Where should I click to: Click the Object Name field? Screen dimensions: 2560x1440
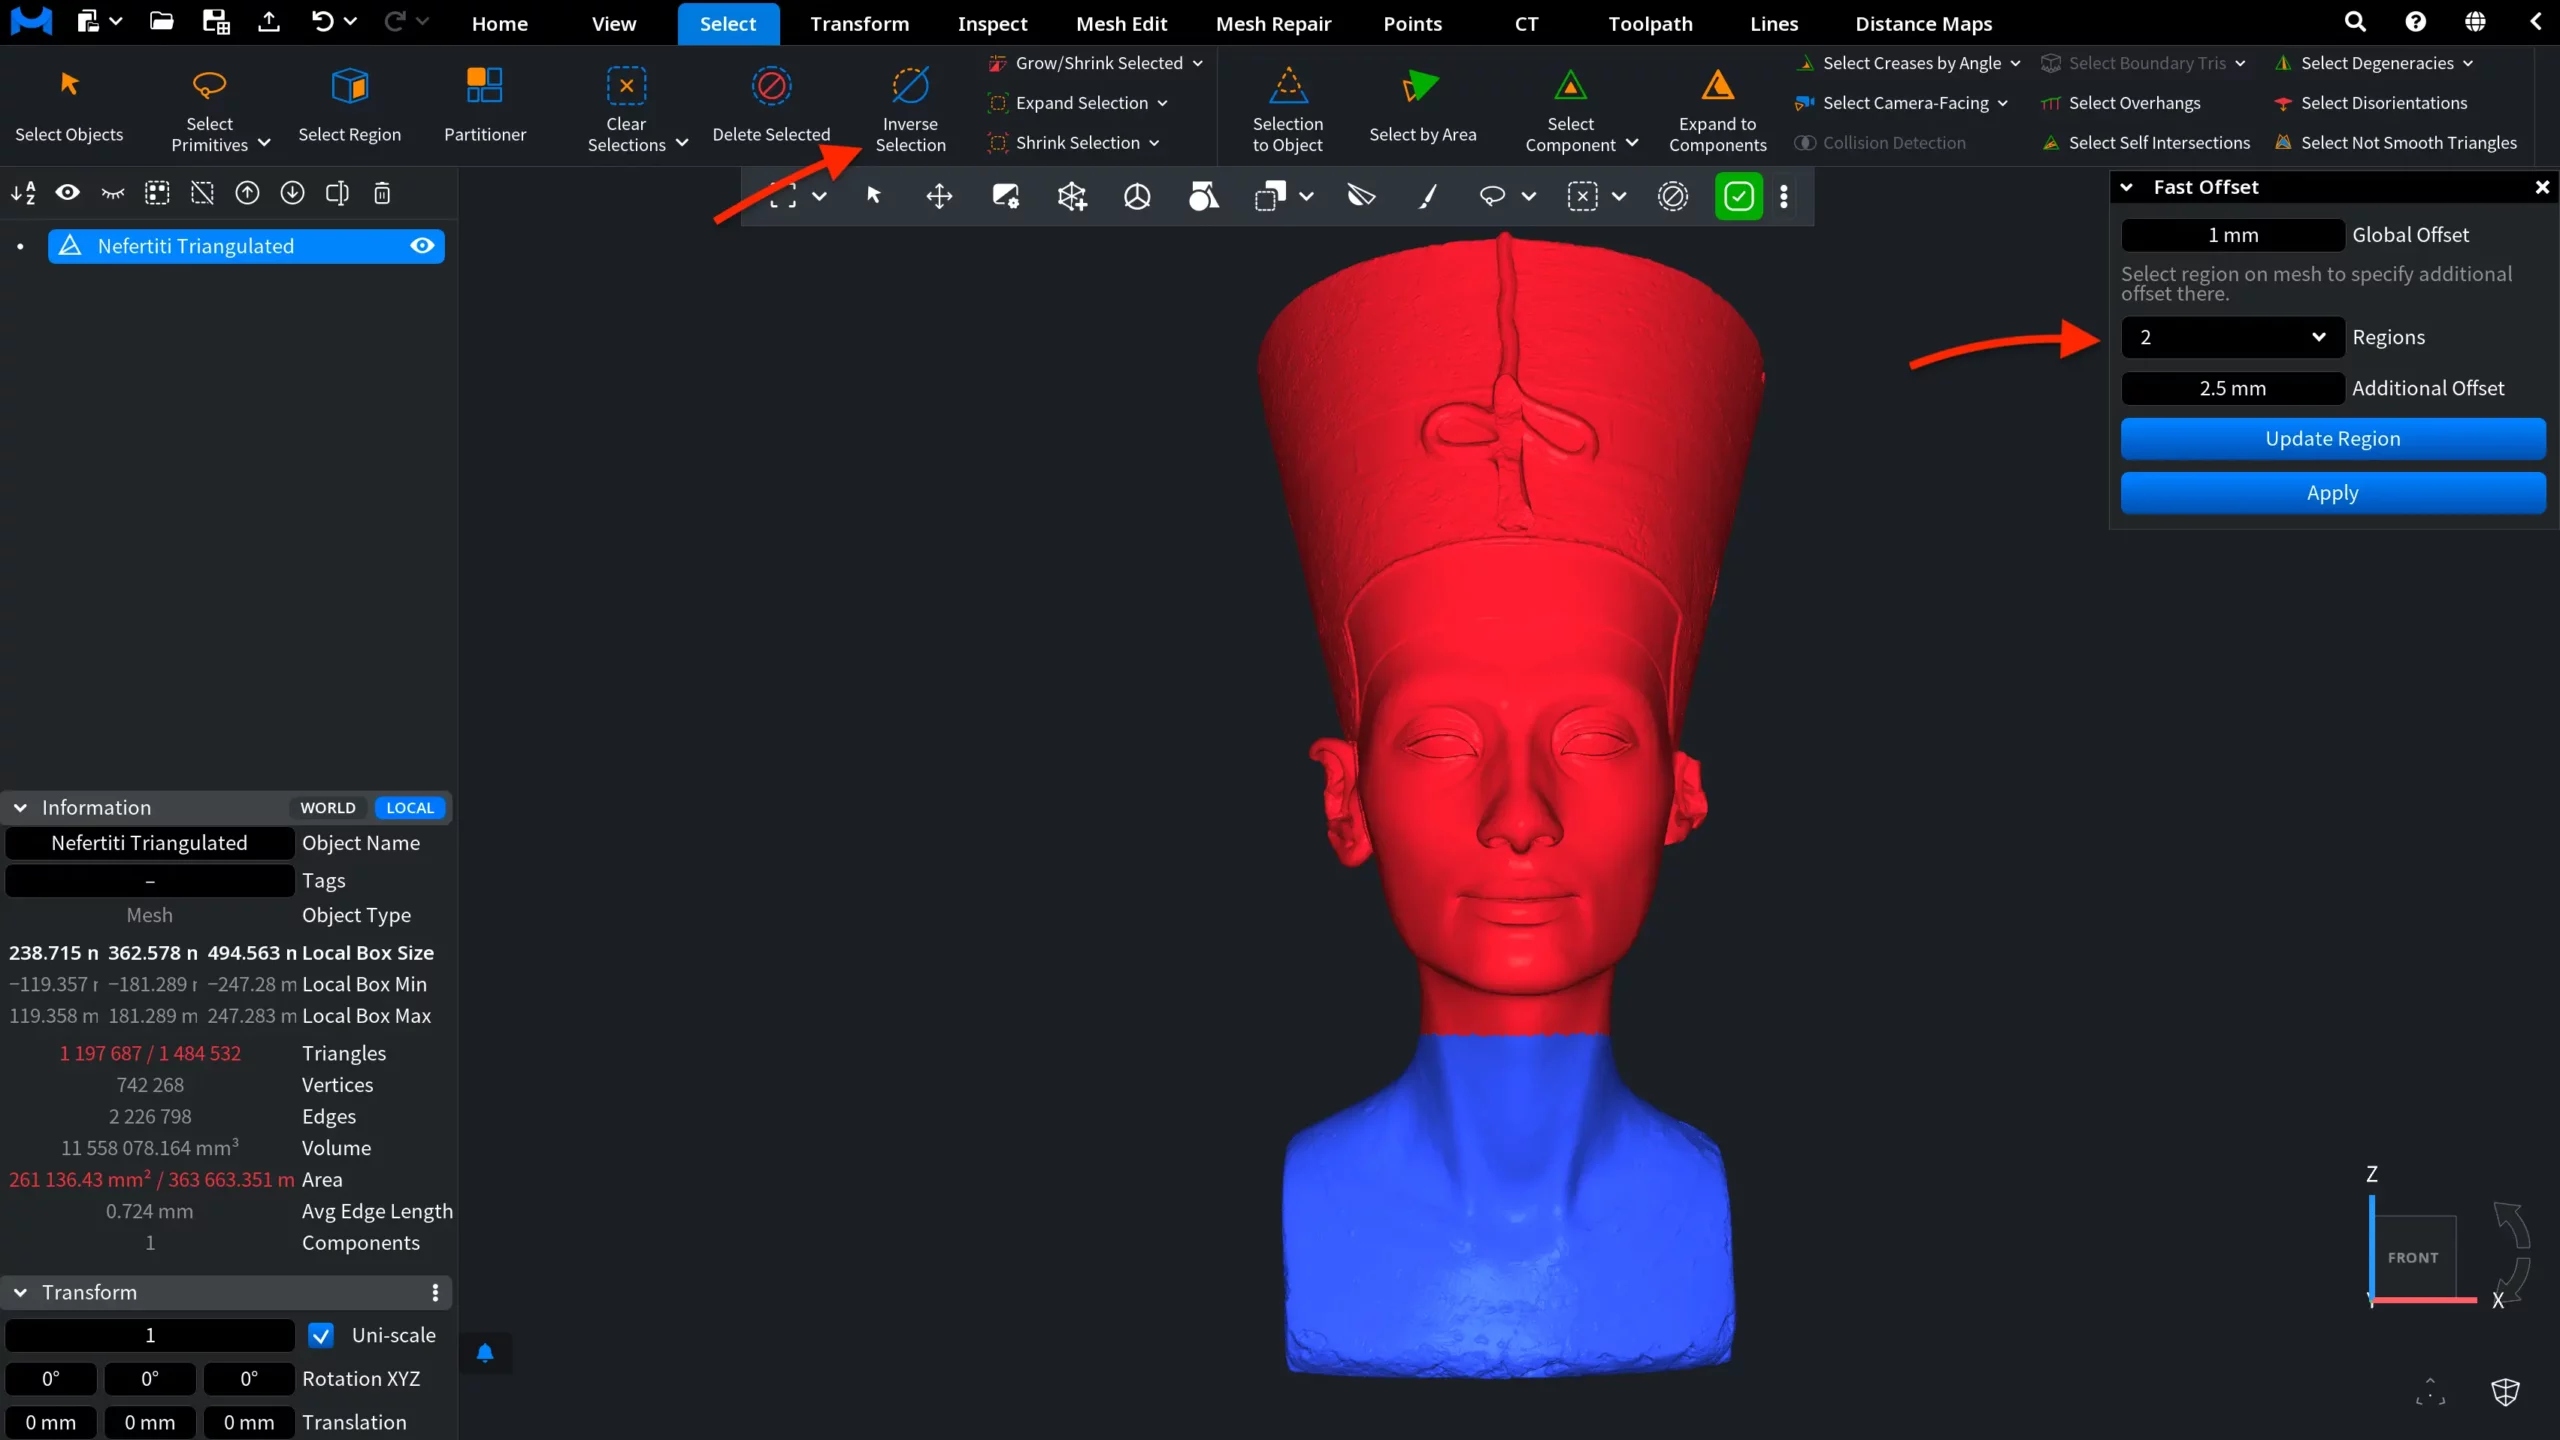pos(150,843)
